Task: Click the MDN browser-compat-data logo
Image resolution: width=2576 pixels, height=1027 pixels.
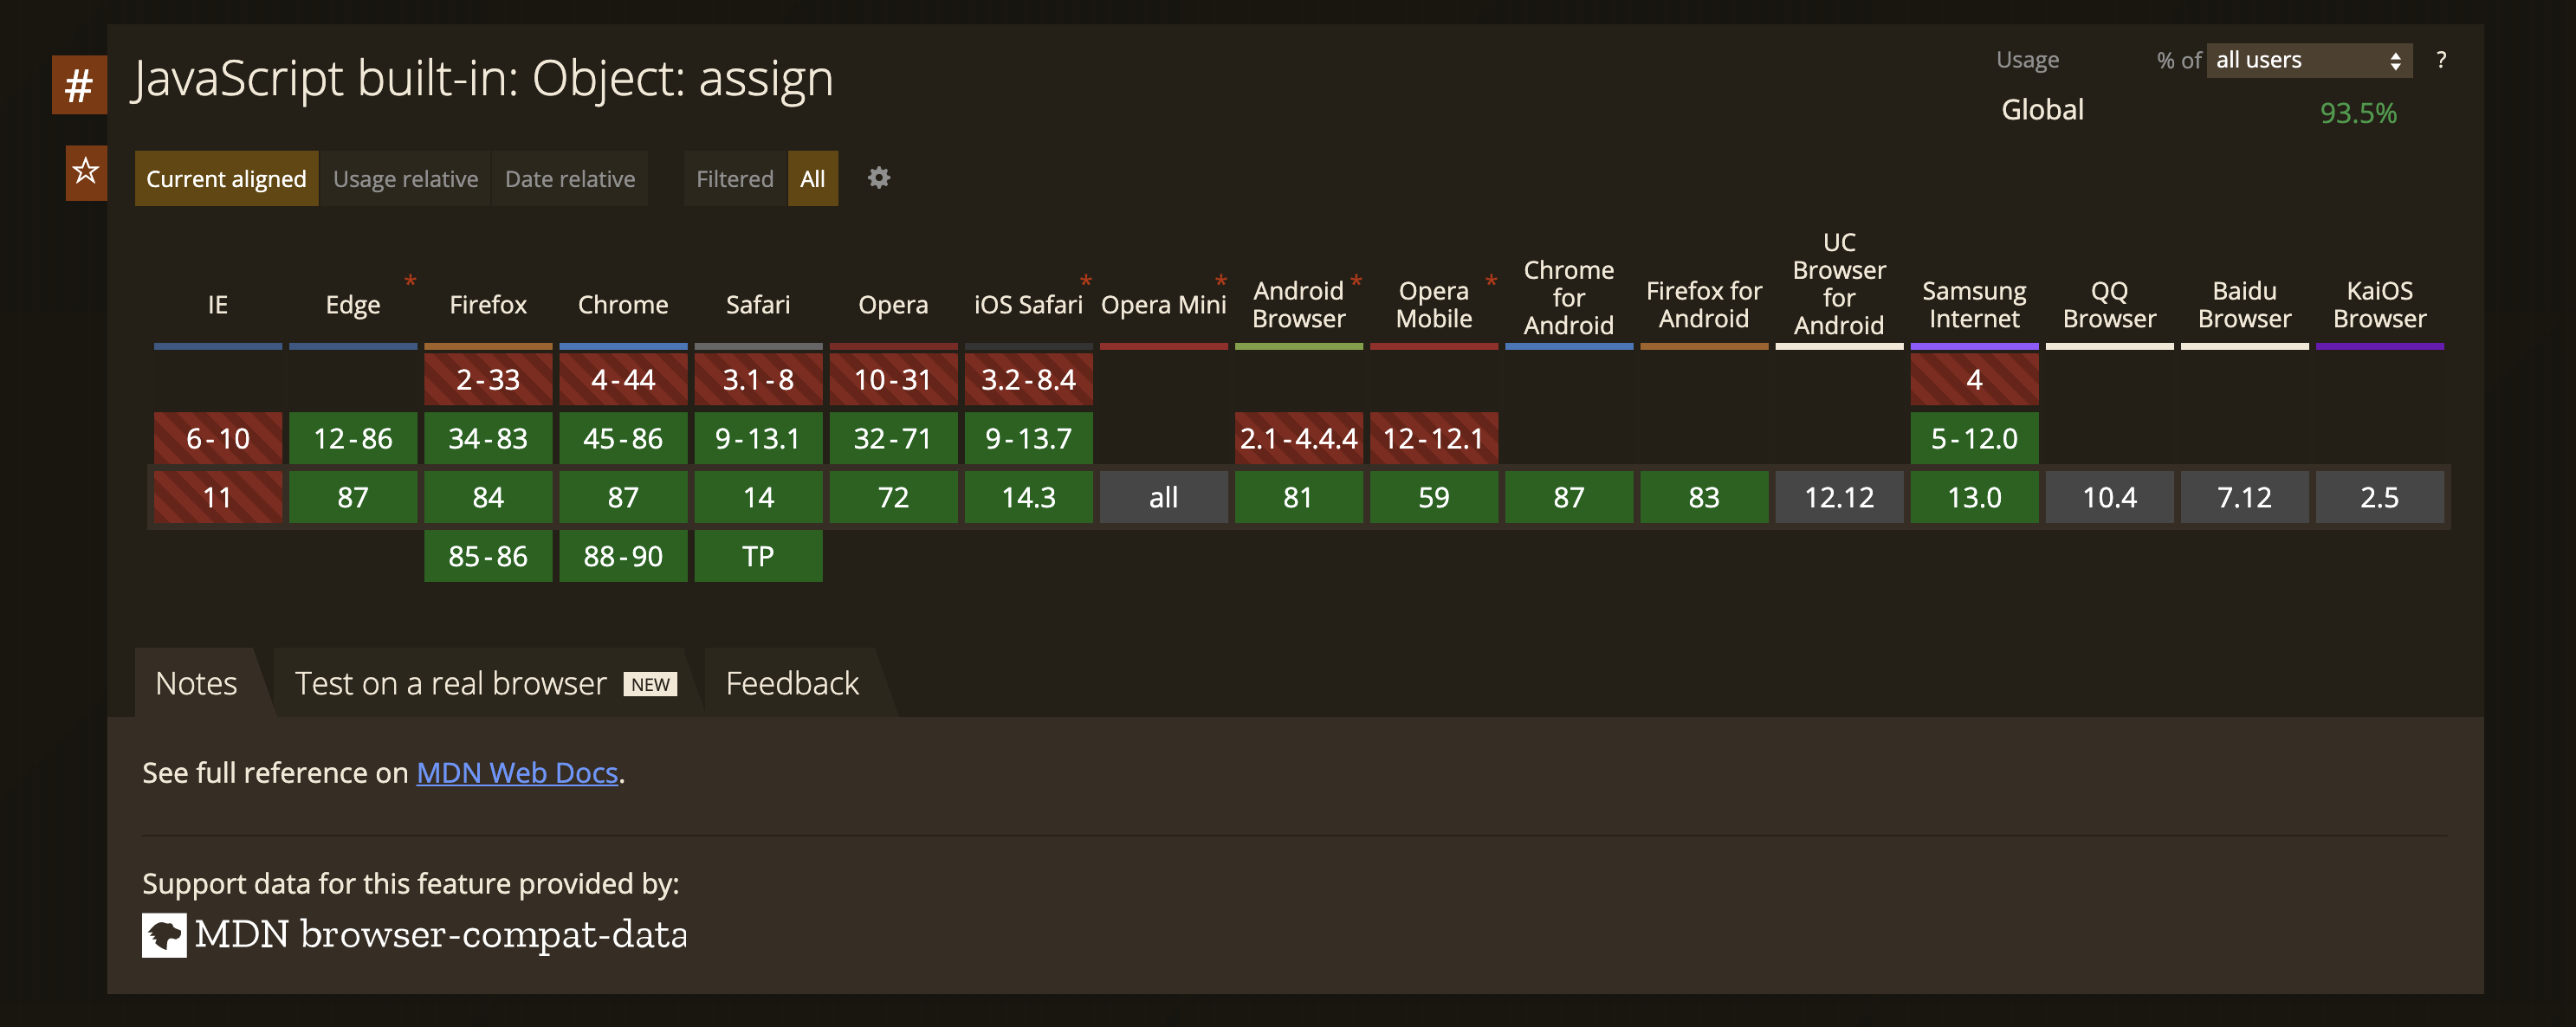Action: pos(164,935)
